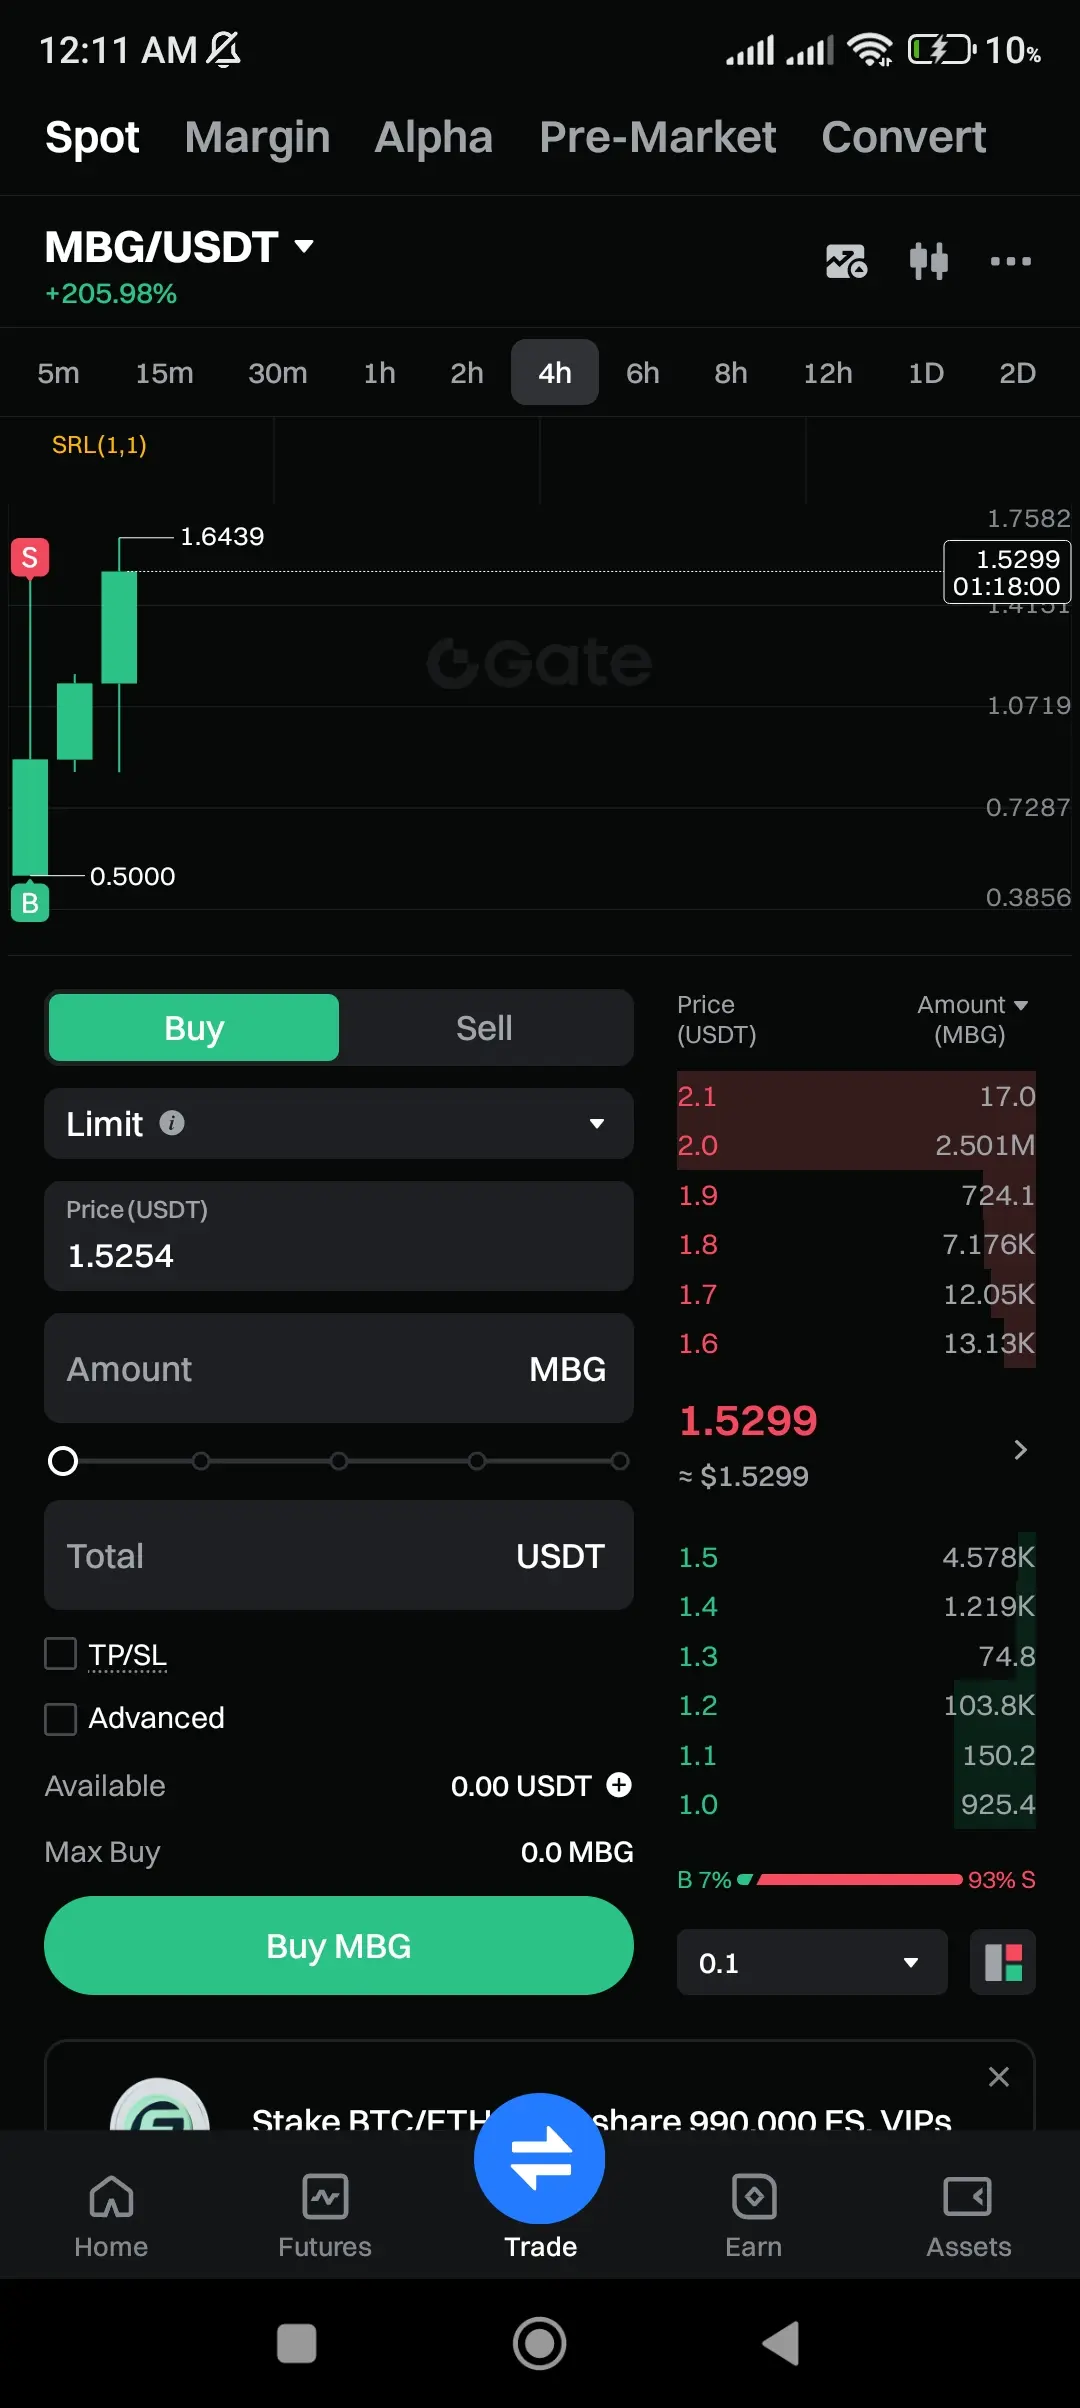Viewport: 1080px width, 2408px height.
Task: Open the candlestick chart settings icon
Action: (x=928, y=261)
